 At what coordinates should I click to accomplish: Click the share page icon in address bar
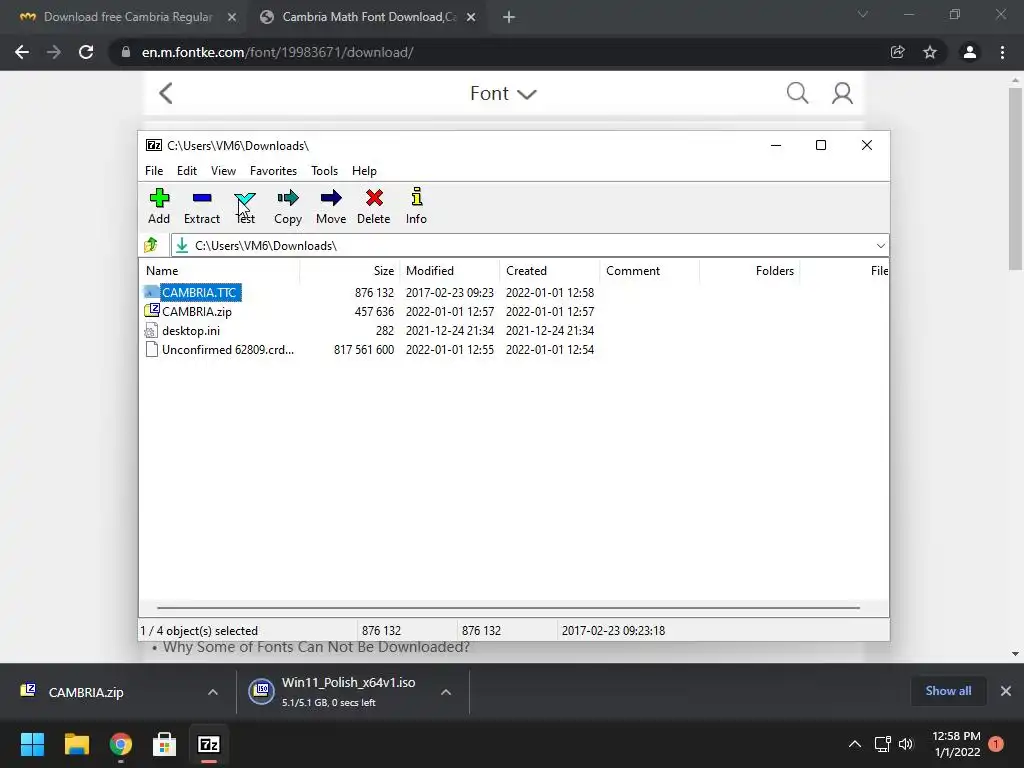(898, 52)
